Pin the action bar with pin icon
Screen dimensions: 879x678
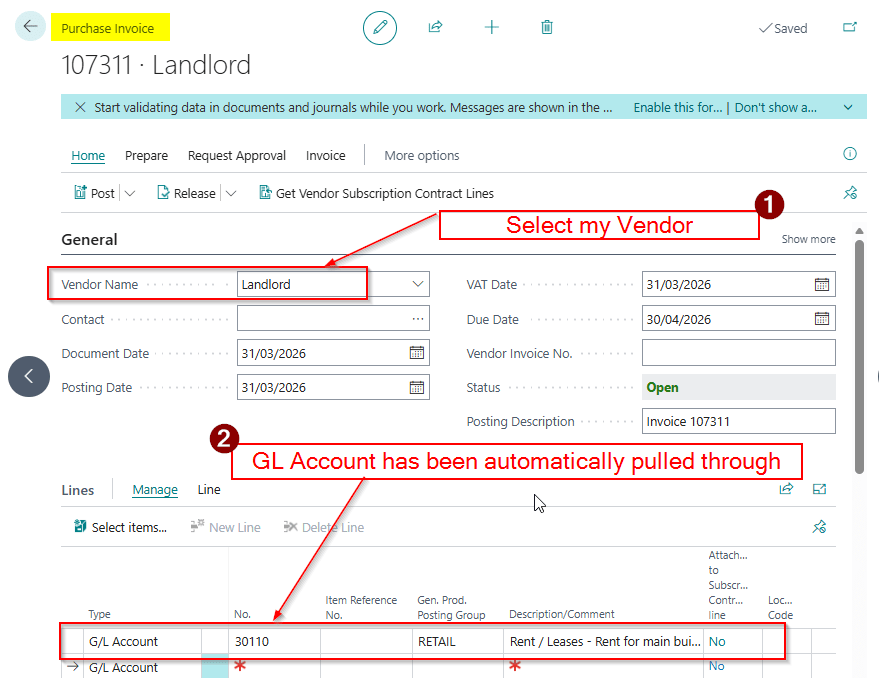850,193
